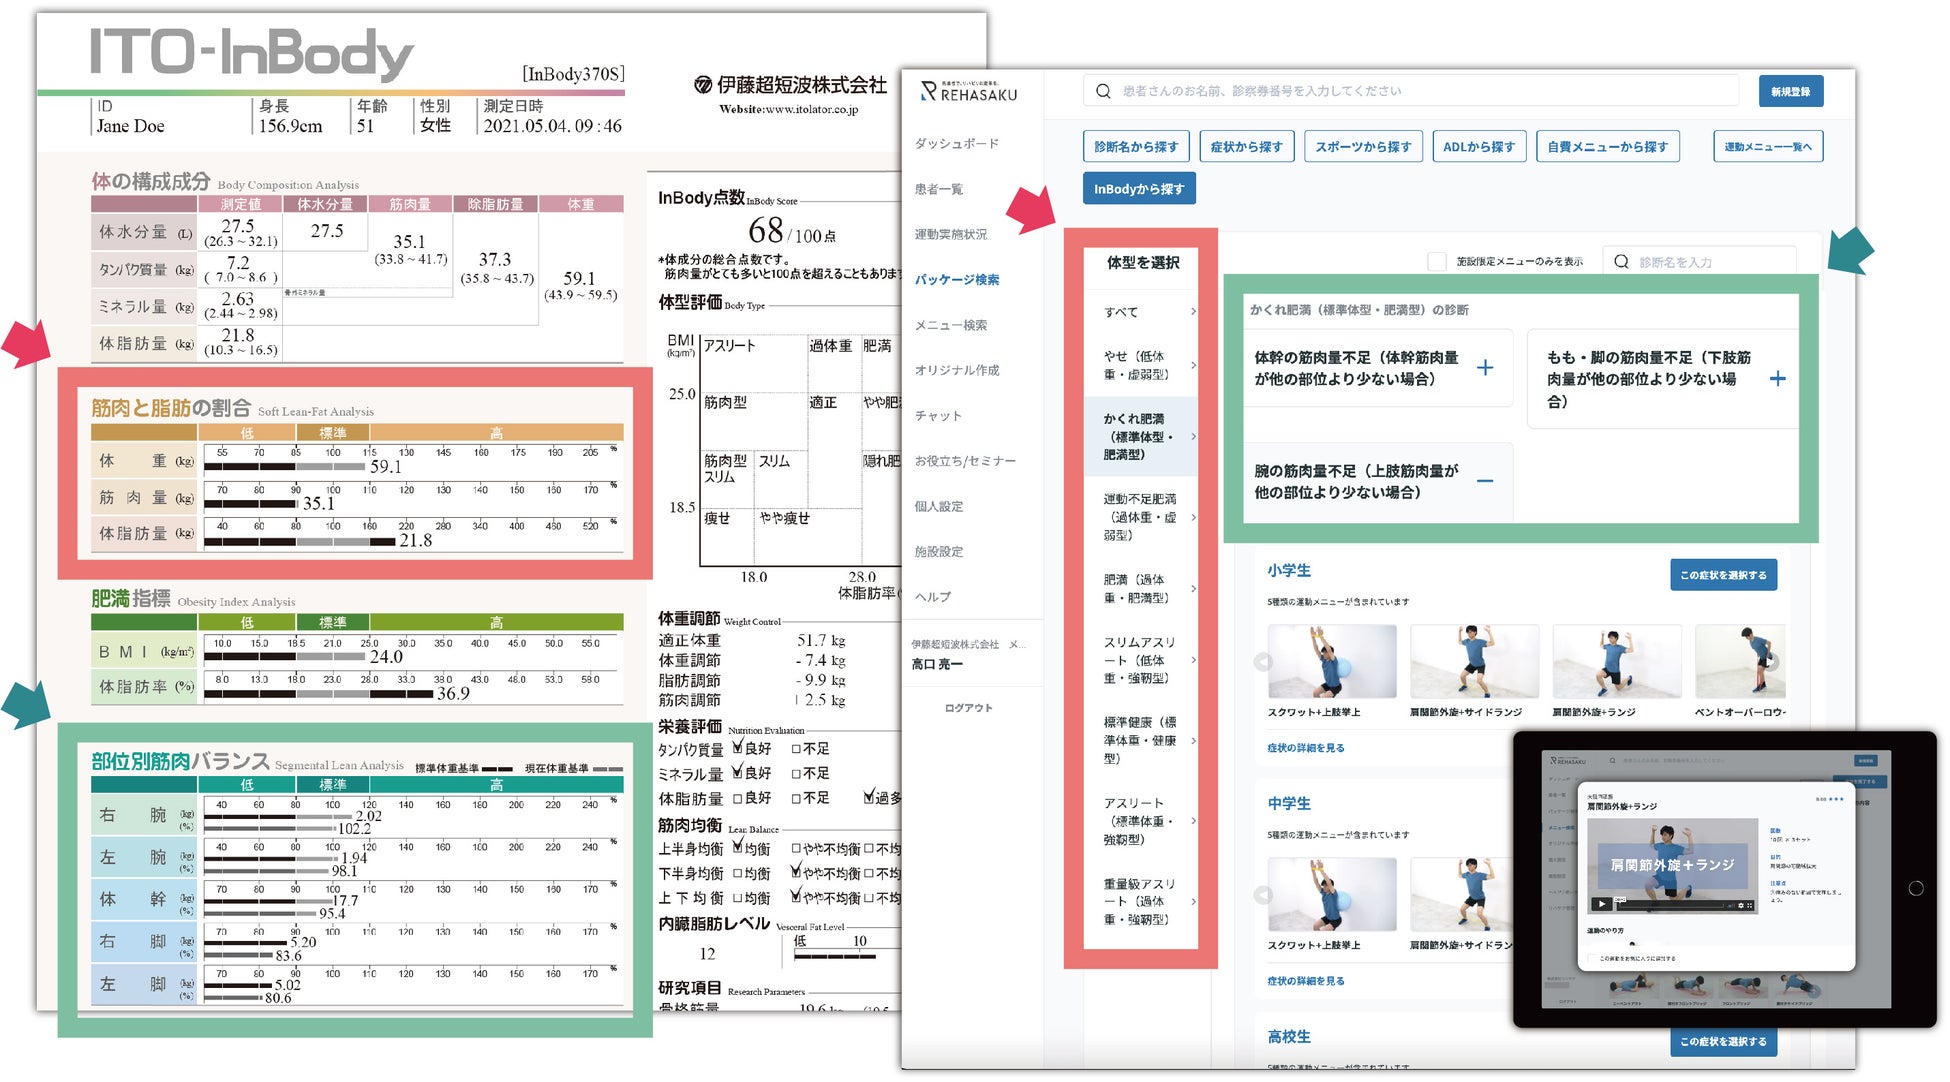
Task: Check the favorite checkbox in tablet dialog
Action: pyautogui.click(x=1591, y=958)
